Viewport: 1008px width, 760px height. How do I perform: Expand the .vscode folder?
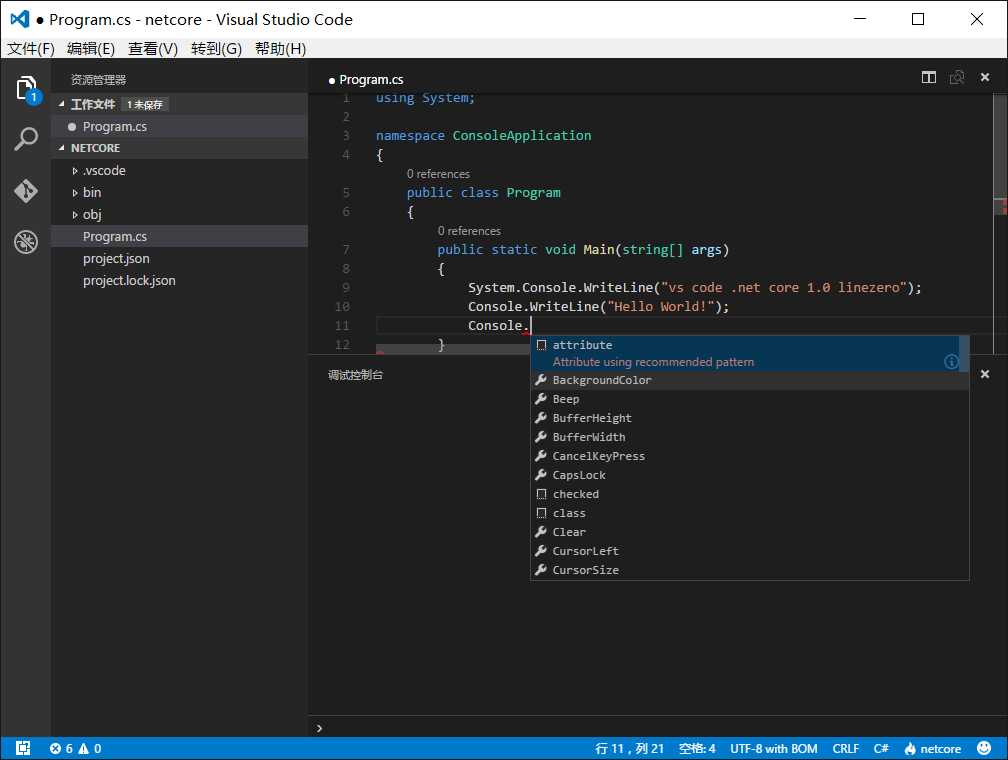pyautogui.click(x=104, y=171)
